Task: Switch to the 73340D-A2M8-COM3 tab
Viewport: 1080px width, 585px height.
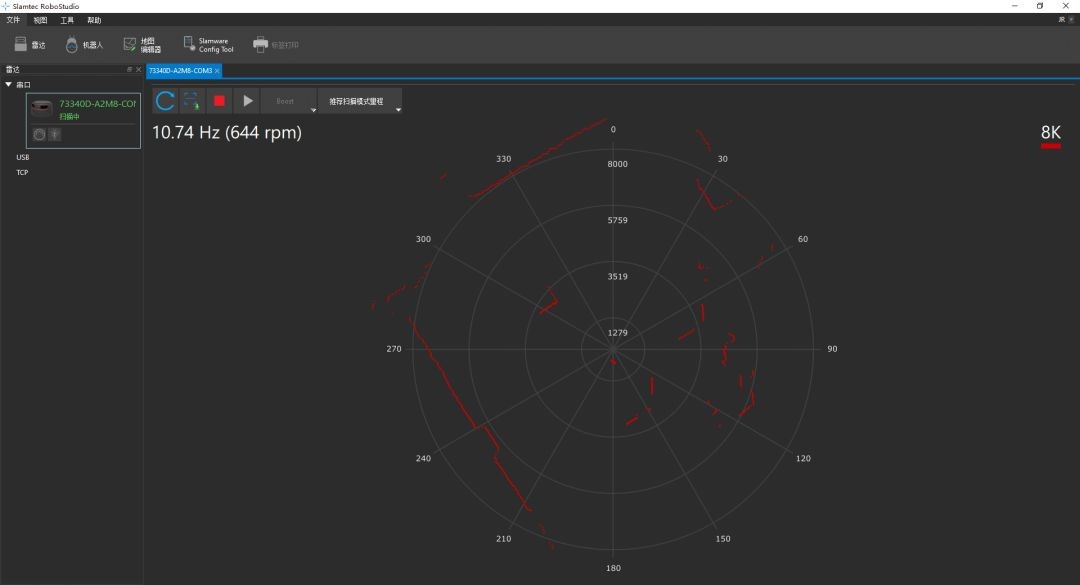Action: (x=180, y=71)
